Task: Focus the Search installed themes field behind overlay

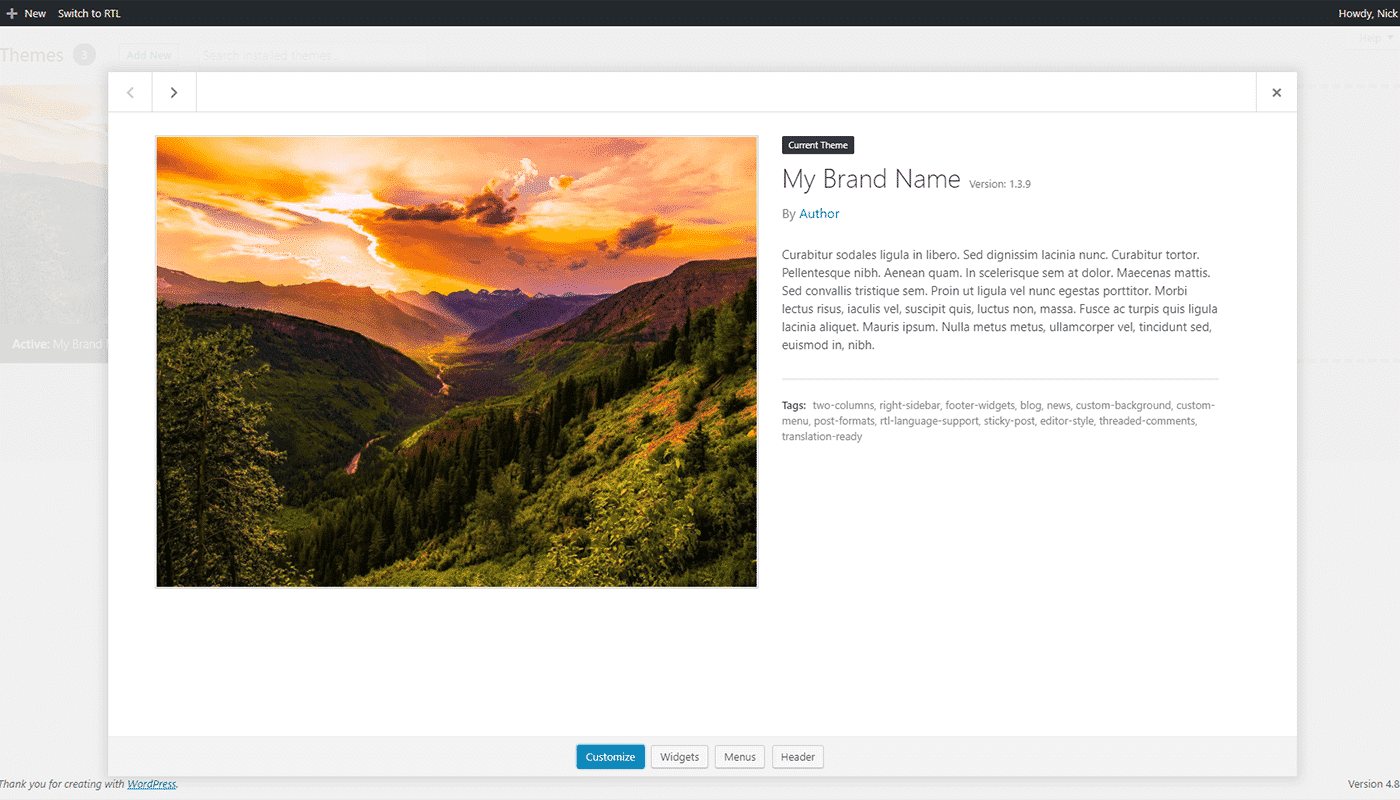Action: tap(310, 56)
